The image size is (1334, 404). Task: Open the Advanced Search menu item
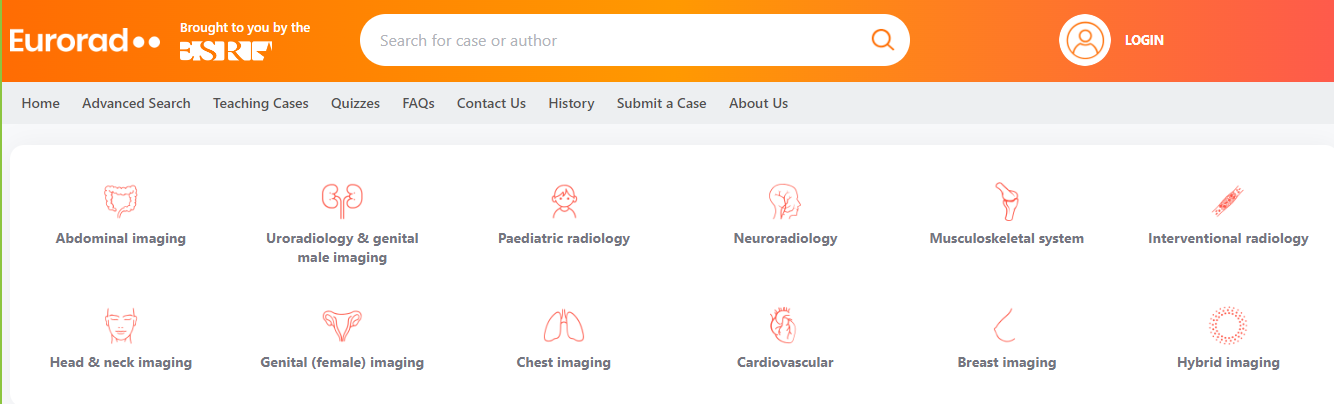pos(136,103)
